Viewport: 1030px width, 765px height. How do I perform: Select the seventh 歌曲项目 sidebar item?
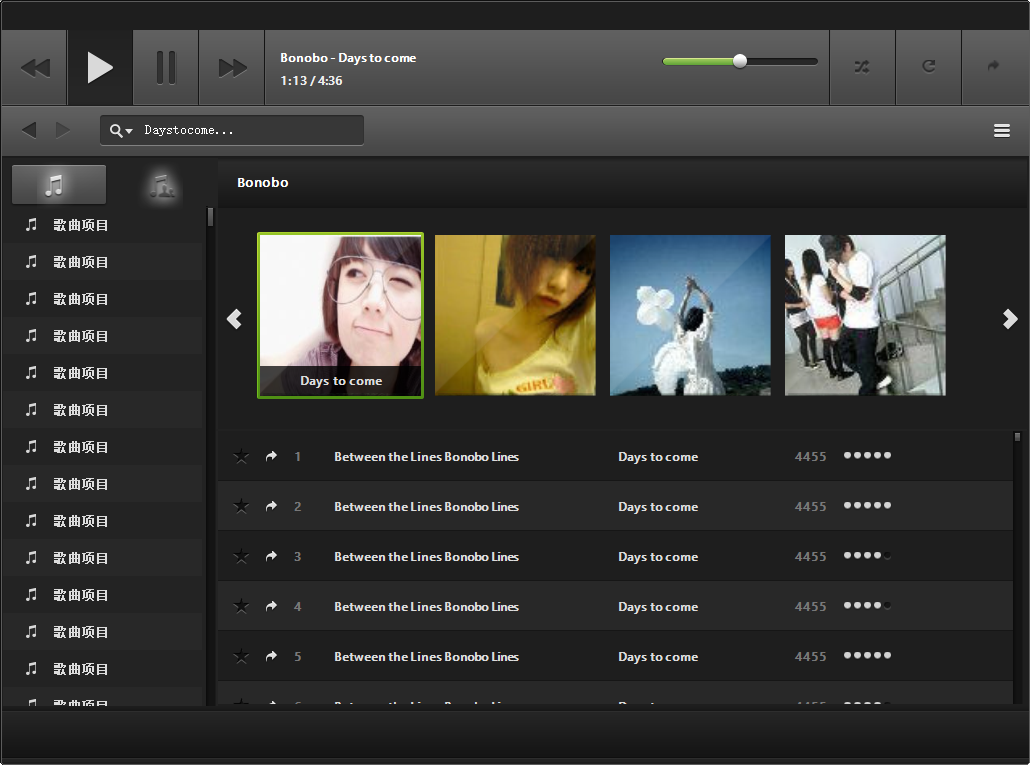click(102, 447)
